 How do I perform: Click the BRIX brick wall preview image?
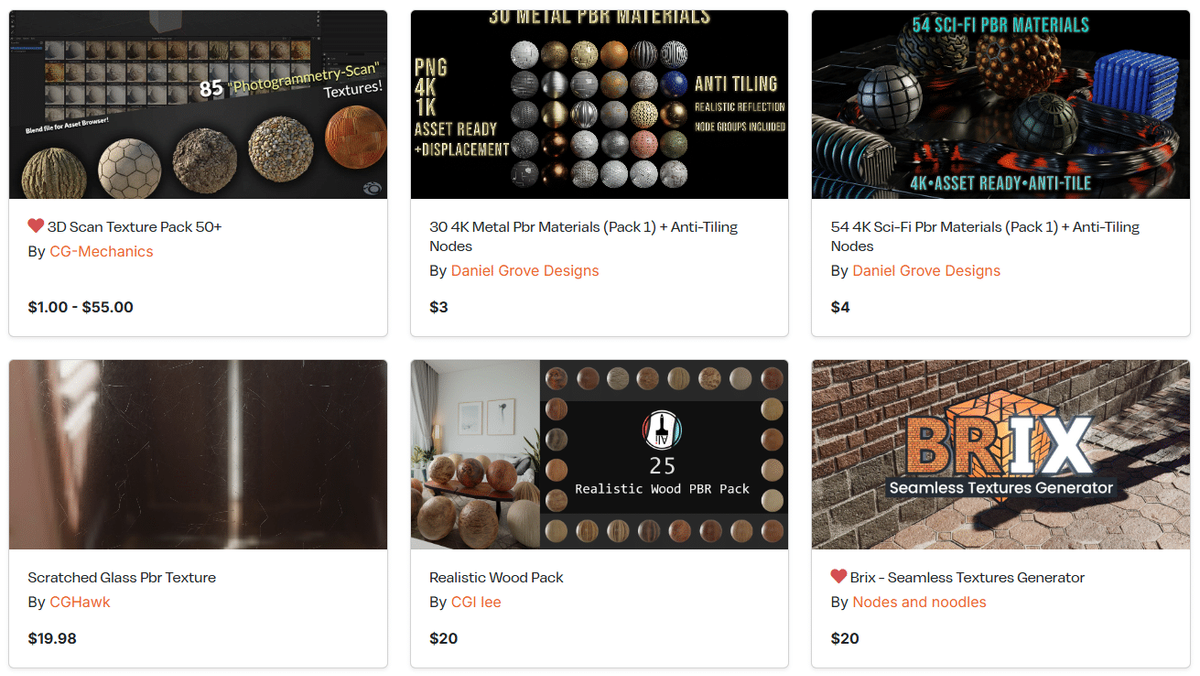pos(1001,454)
